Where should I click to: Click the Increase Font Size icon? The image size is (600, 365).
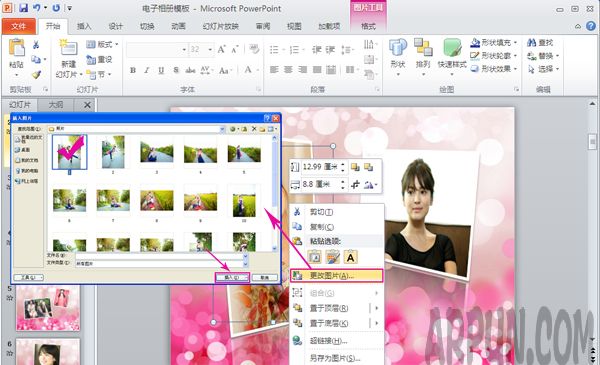click(x=221, y=49)
